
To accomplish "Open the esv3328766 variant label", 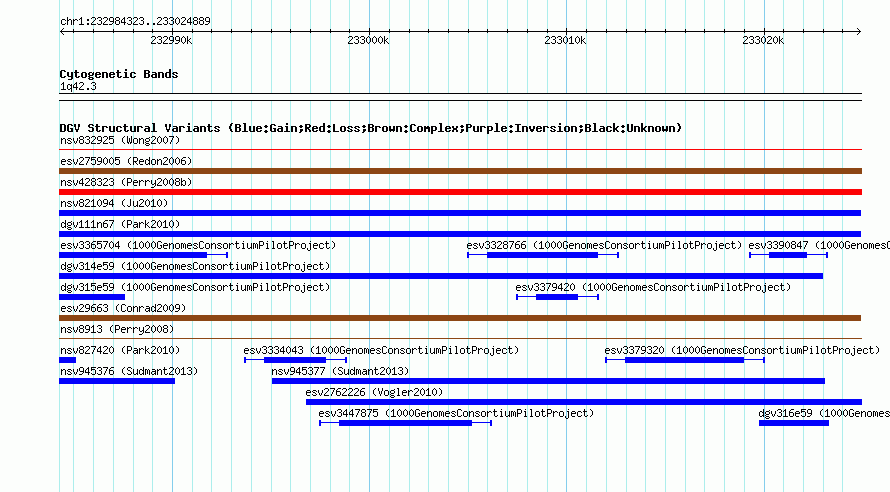I will click(x=604, y=245).
